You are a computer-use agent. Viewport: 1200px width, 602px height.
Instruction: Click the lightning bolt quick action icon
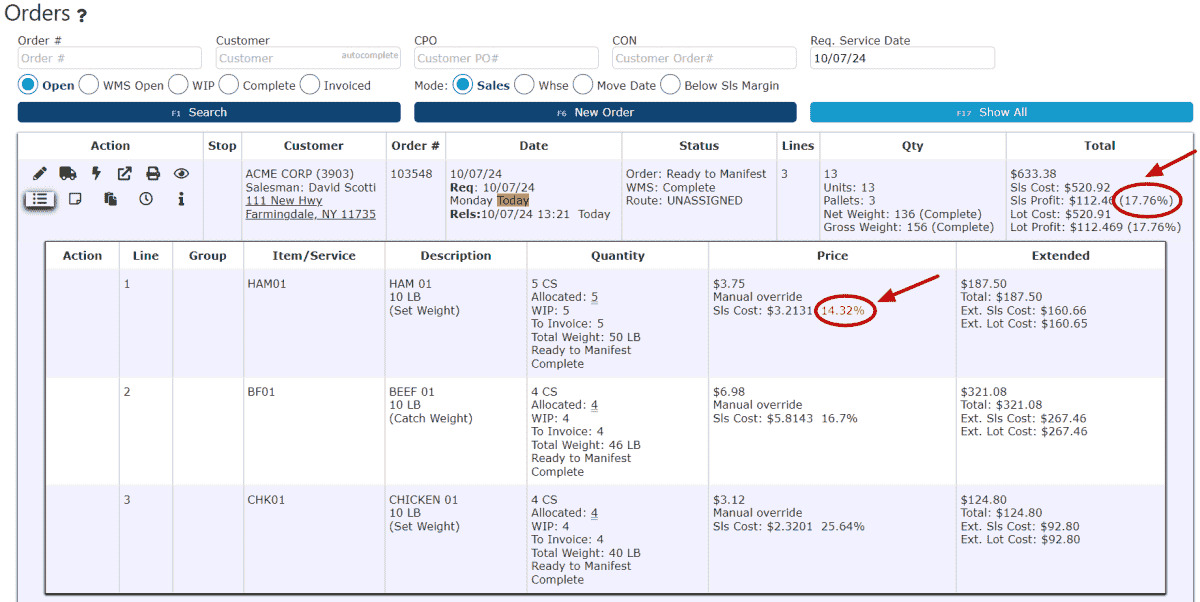pos(97,174)
